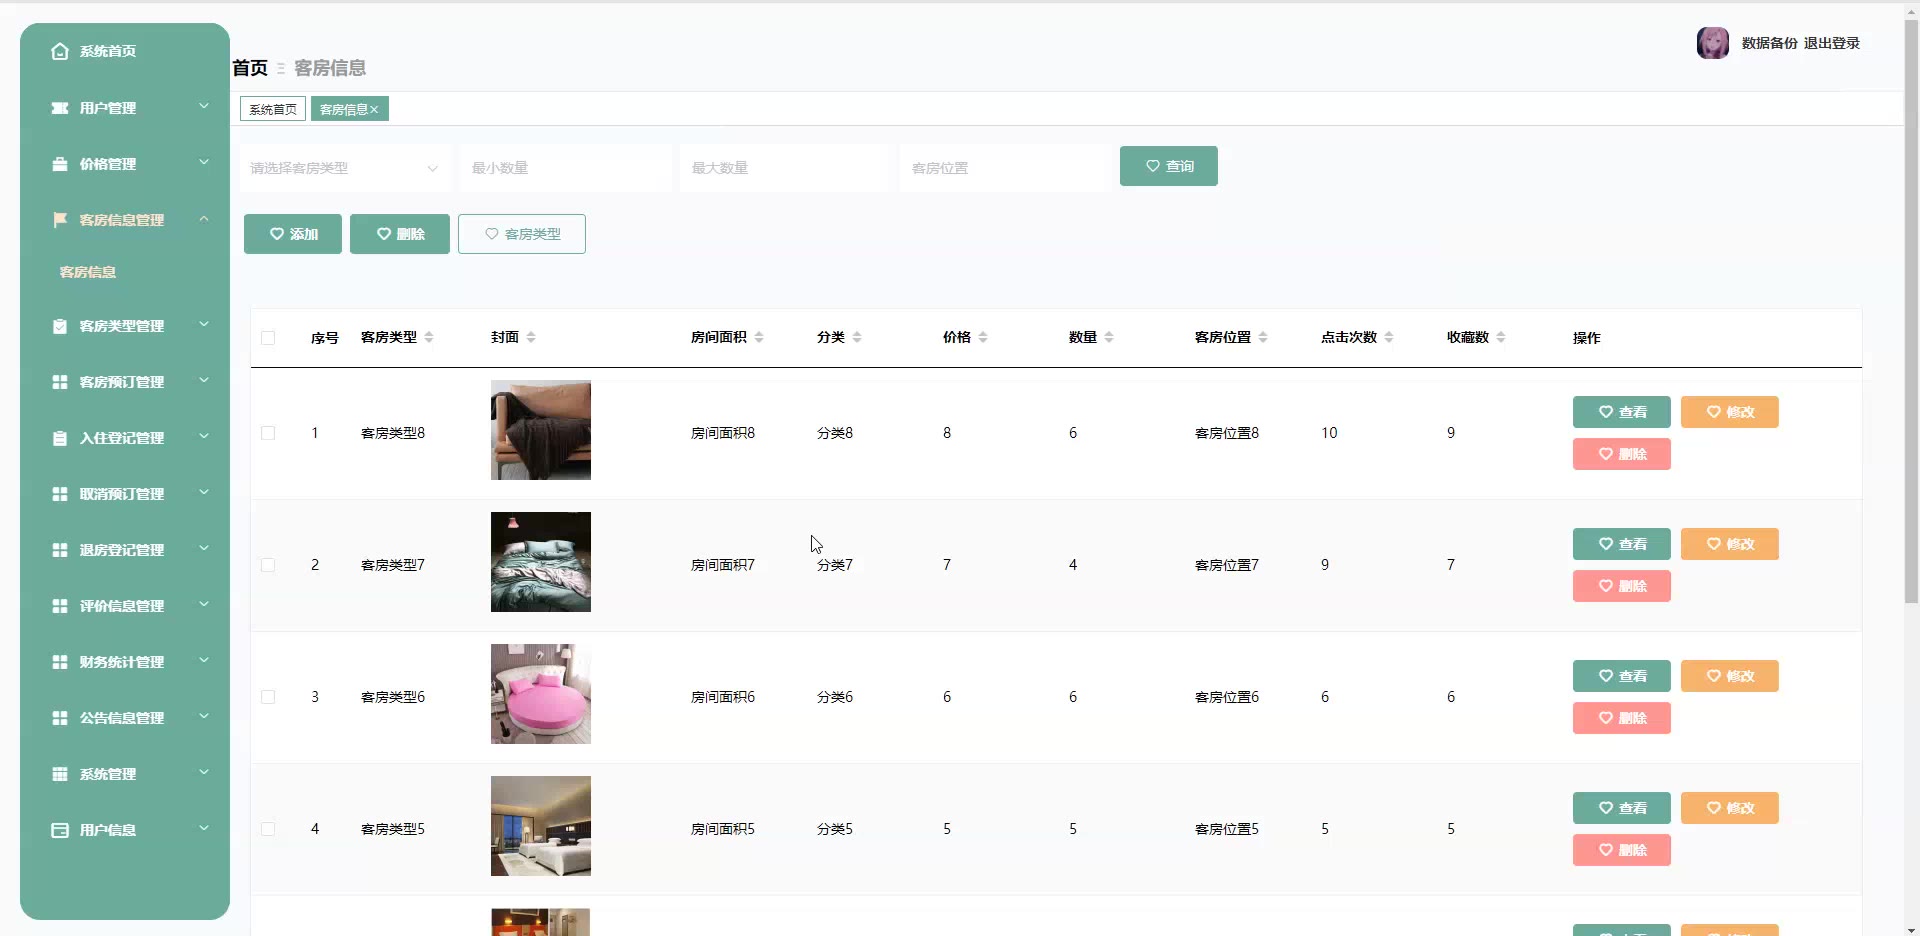Sort by 客房类型 column arrows
This screenshot has width=1920, height=936.
click(429, 337)
